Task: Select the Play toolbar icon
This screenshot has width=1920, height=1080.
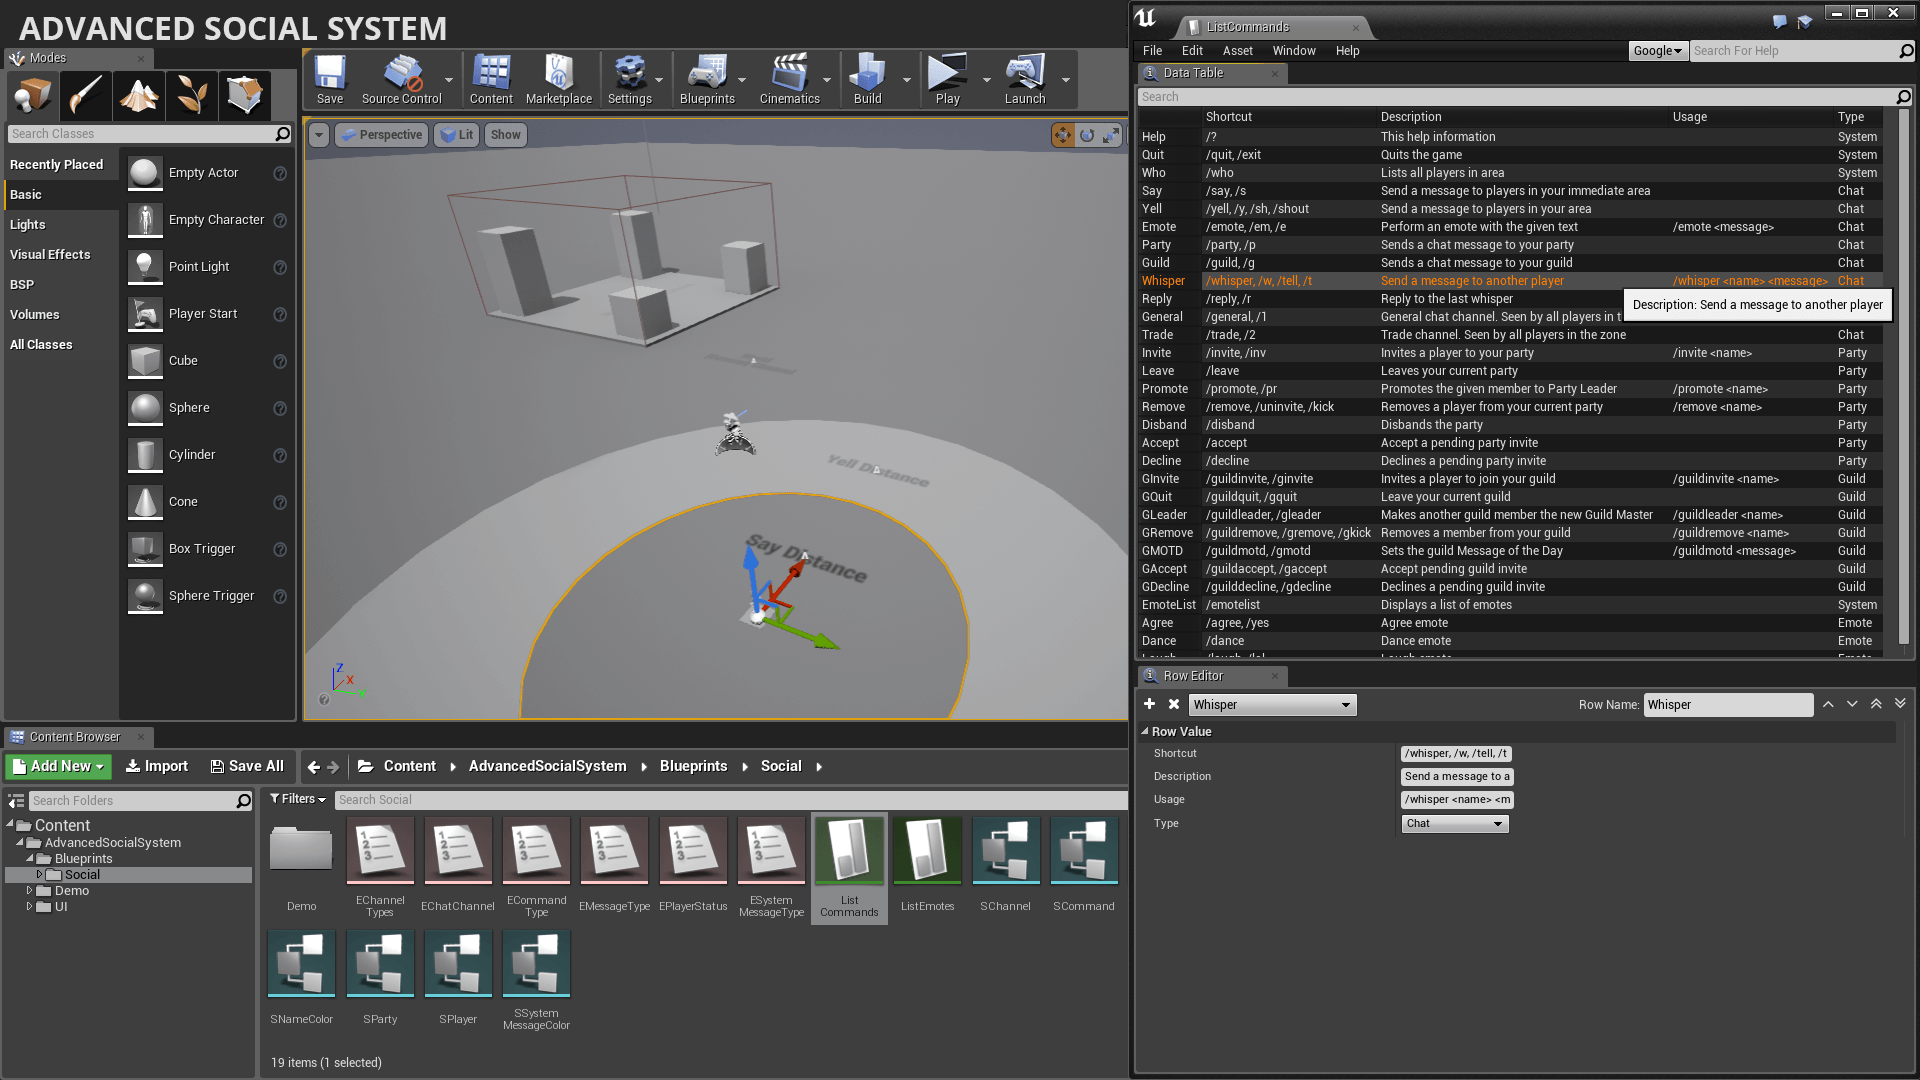Action: pos(947,73)
